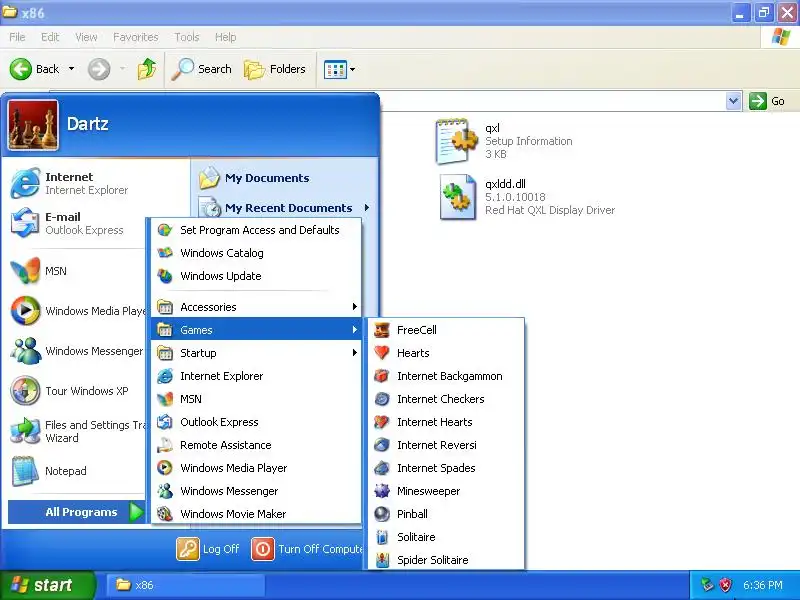
Task: Expand the Startup submenu arrow
Action: tap(355, 353)
